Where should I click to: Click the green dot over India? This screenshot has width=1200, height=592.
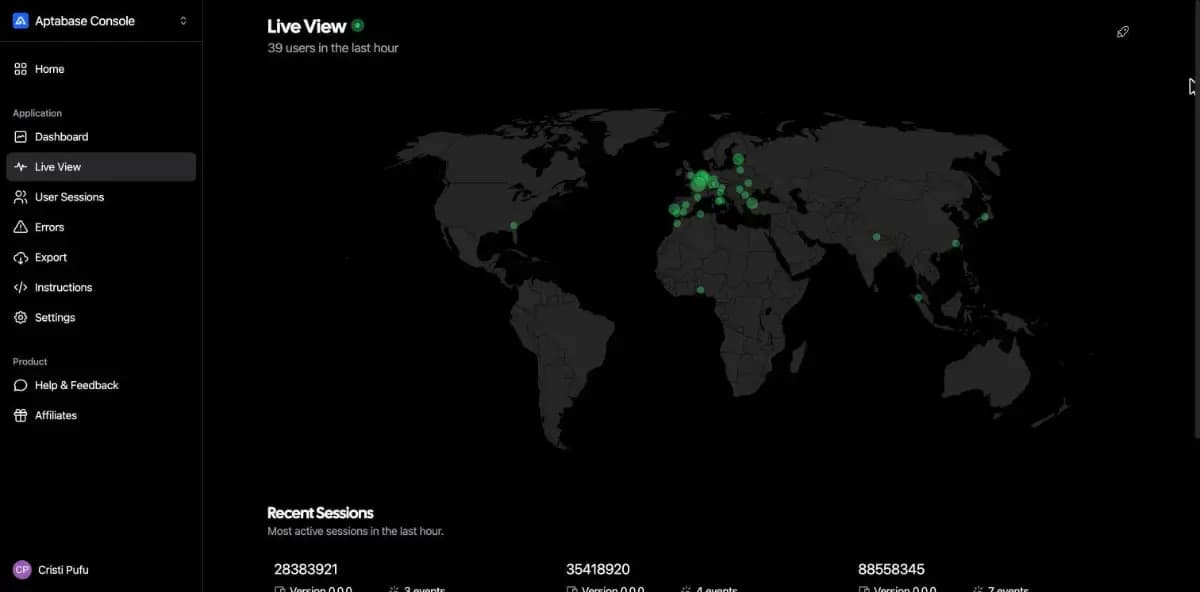pyautogui.click(x=876, y=237)
